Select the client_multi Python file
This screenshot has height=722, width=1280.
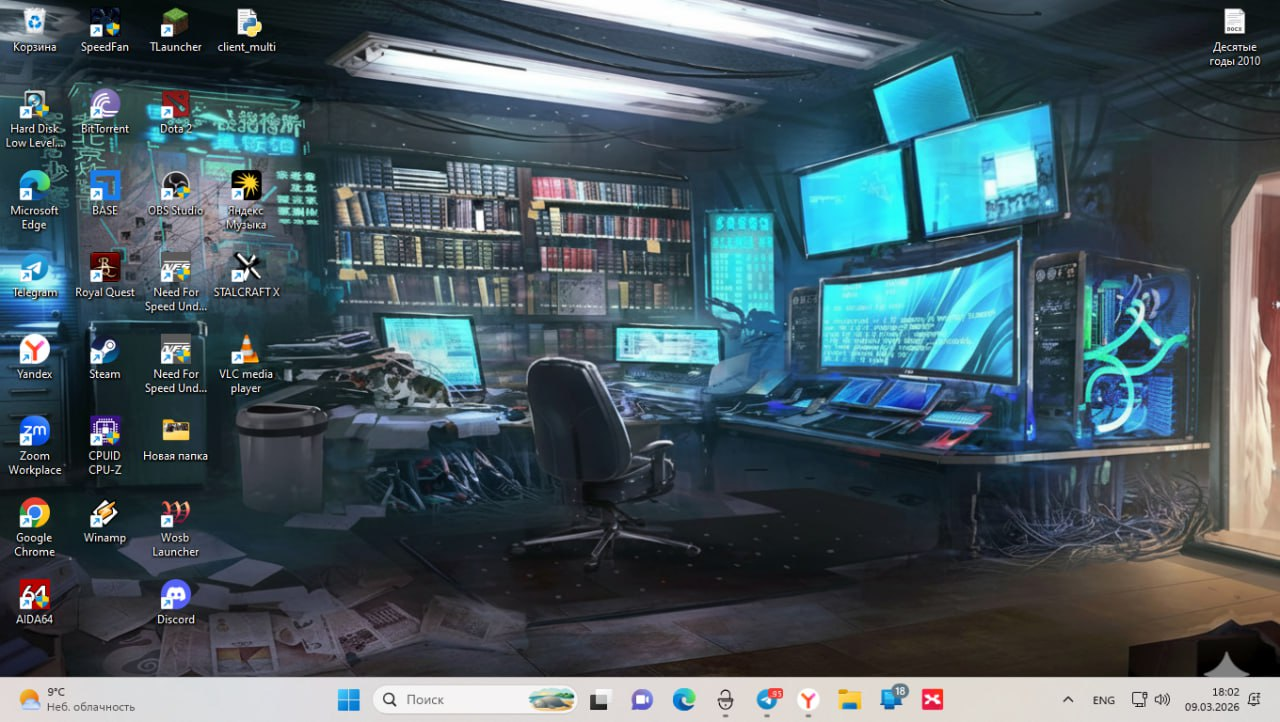(x=246, y=30)
